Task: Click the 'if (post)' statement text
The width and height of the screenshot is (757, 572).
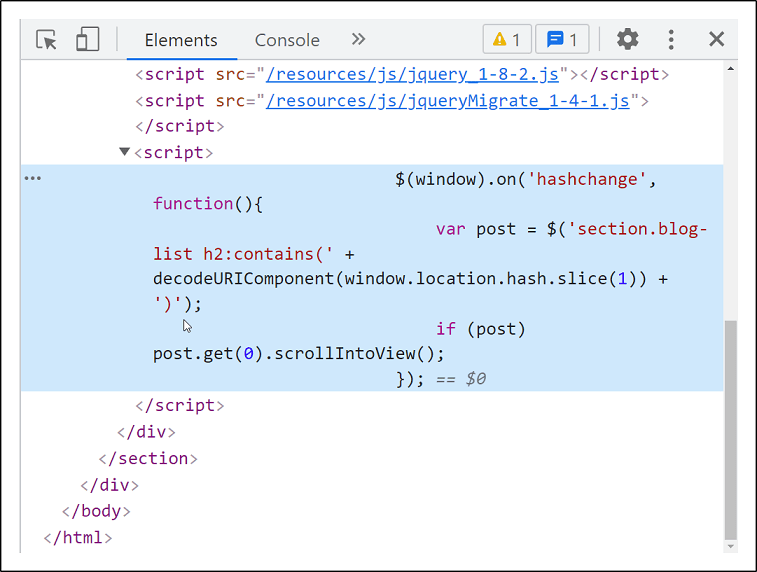Action: [x=480, y=329]
